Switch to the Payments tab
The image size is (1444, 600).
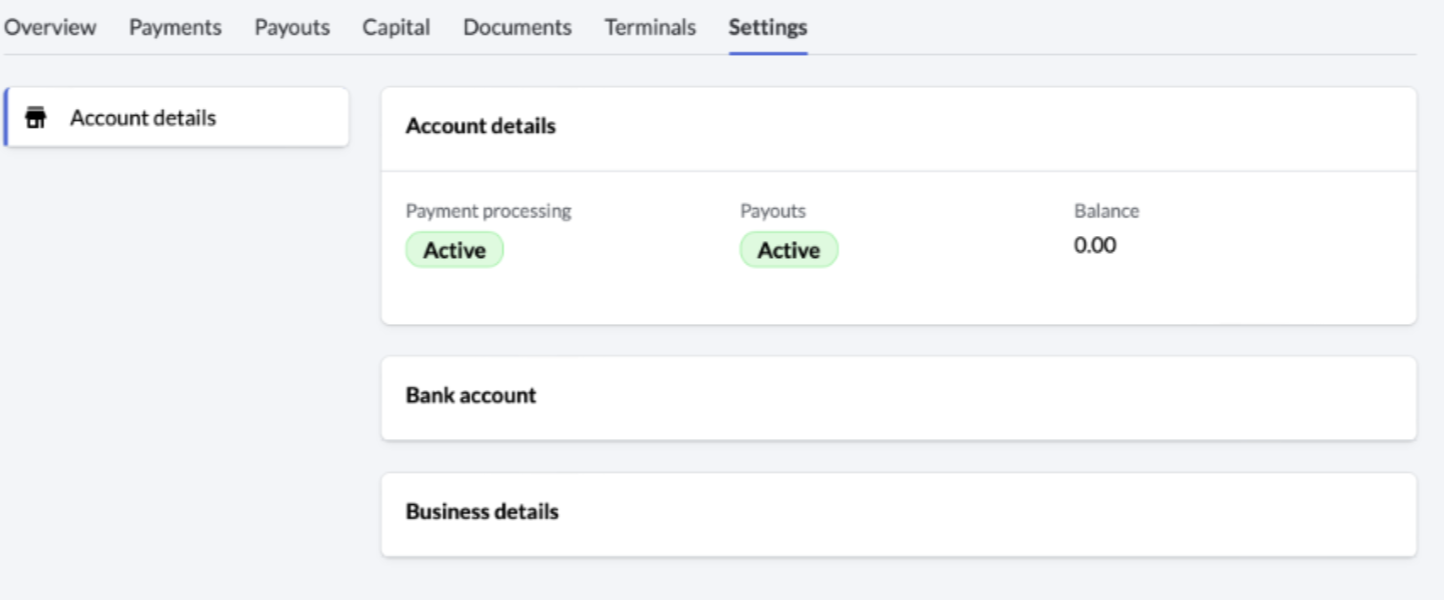(x=175, y=28)
